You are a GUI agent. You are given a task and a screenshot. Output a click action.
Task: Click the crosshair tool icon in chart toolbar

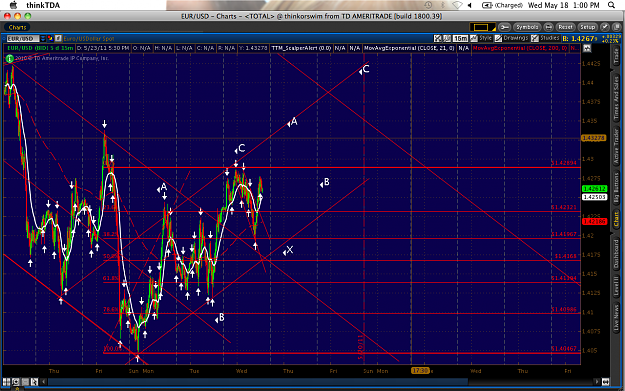[438, 38]
